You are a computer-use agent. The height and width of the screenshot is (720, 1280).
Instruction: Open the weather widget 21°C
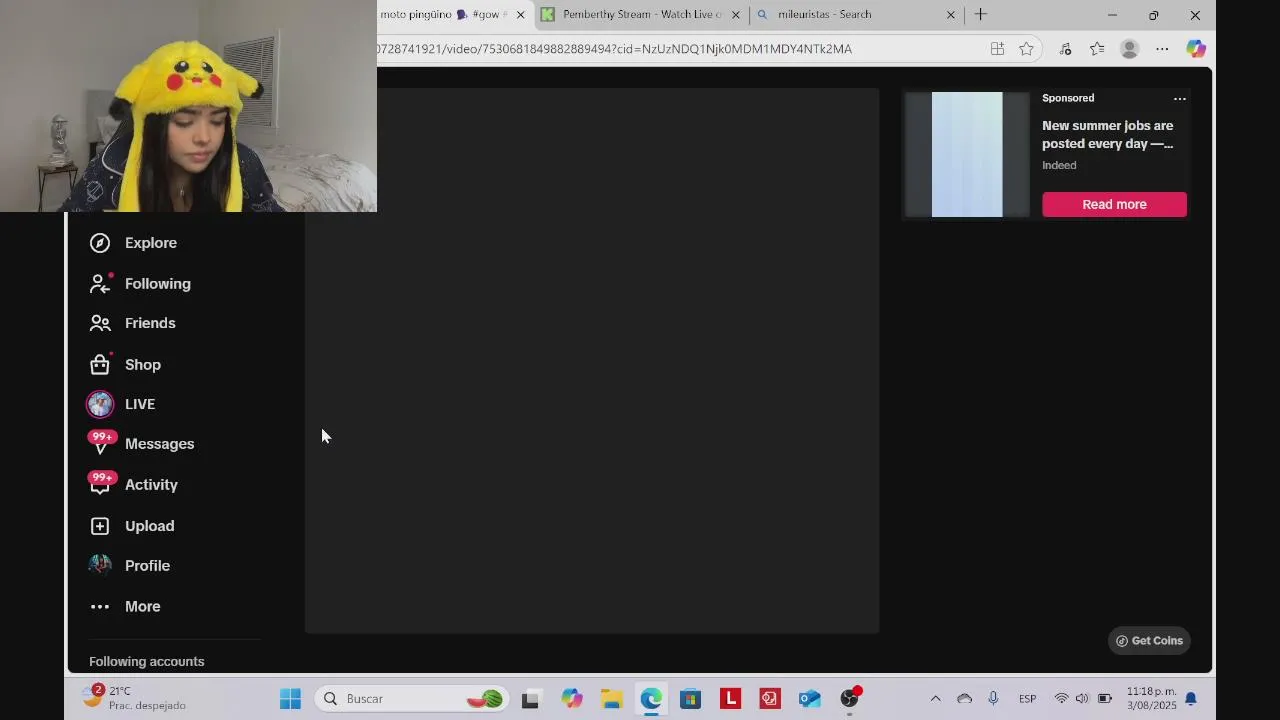pos(134,698)
